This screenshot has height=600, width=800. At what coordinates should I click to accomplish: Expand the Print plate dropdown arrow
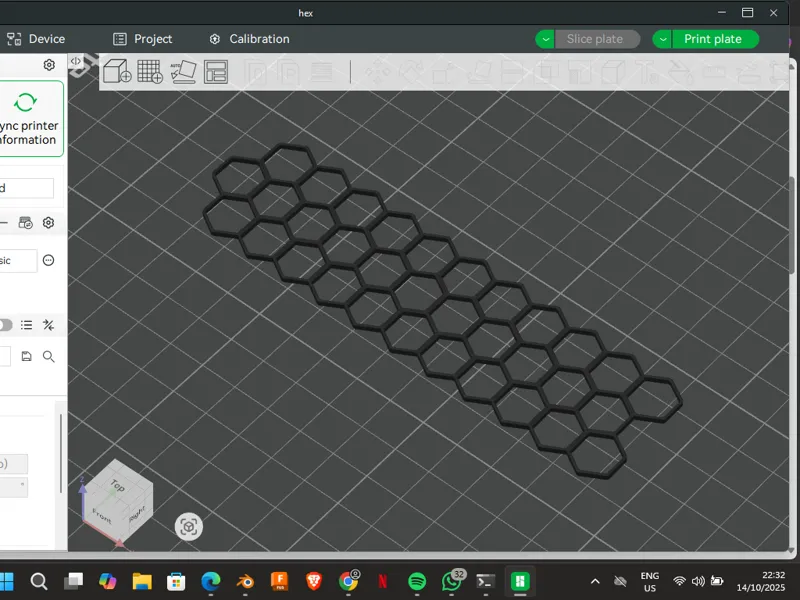coord(662,39)
